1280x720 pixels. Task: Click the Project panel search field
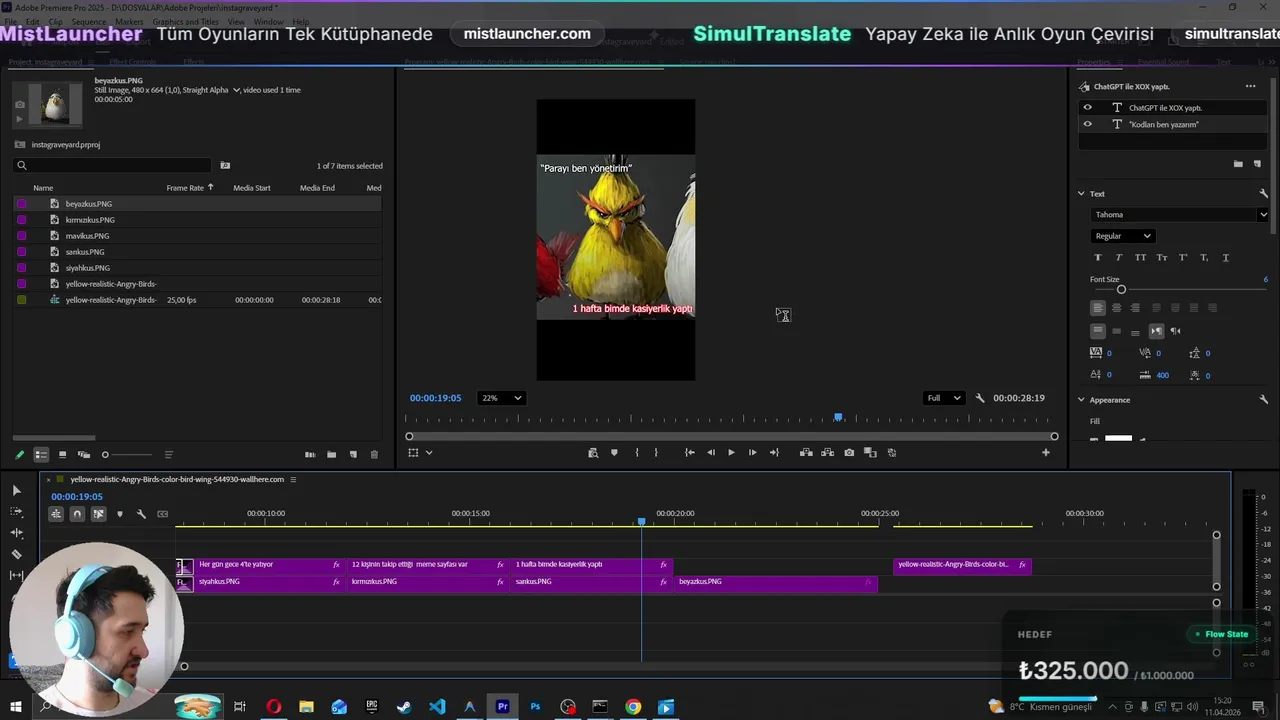tap(113, 166)
